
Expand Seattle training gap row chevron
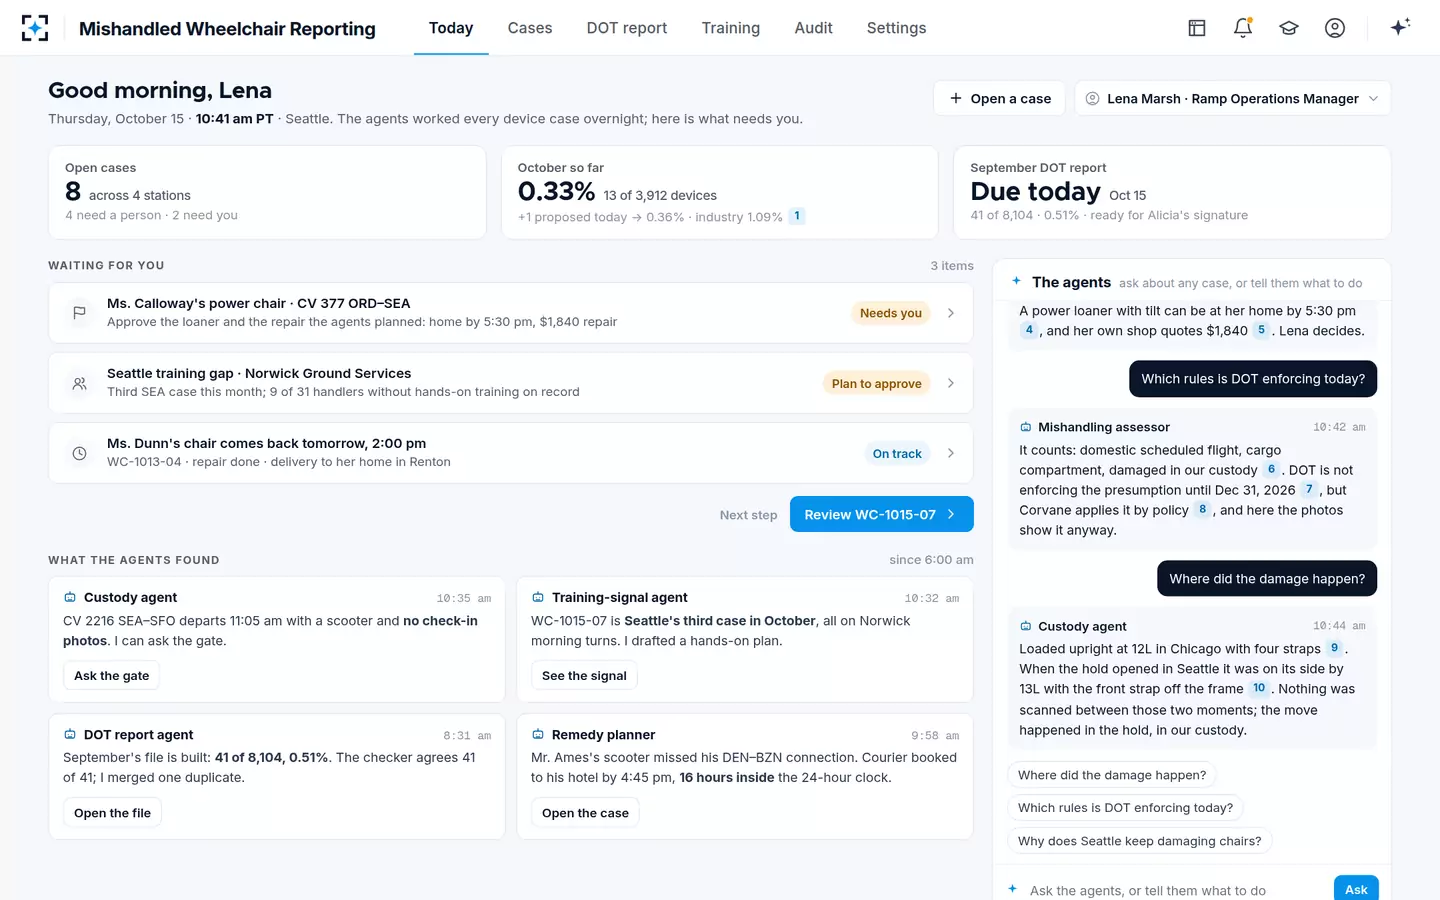click(951, 383)
